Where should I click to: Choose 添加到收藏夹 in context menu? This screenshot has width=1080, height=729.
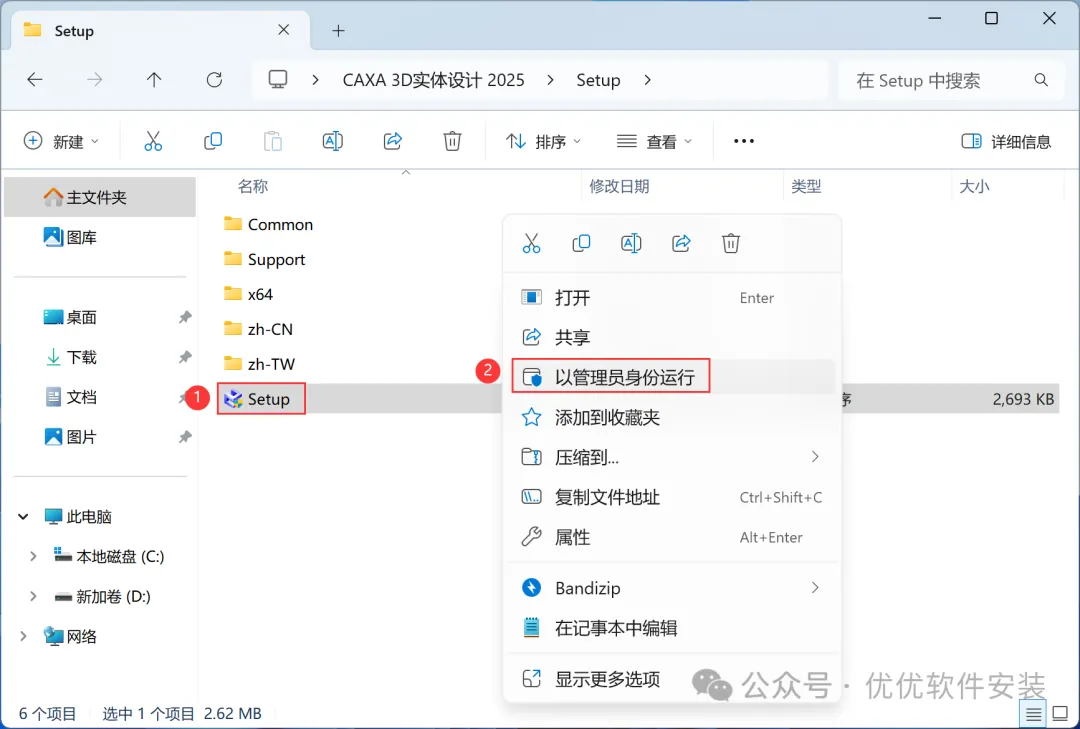(x=672, y=417)
